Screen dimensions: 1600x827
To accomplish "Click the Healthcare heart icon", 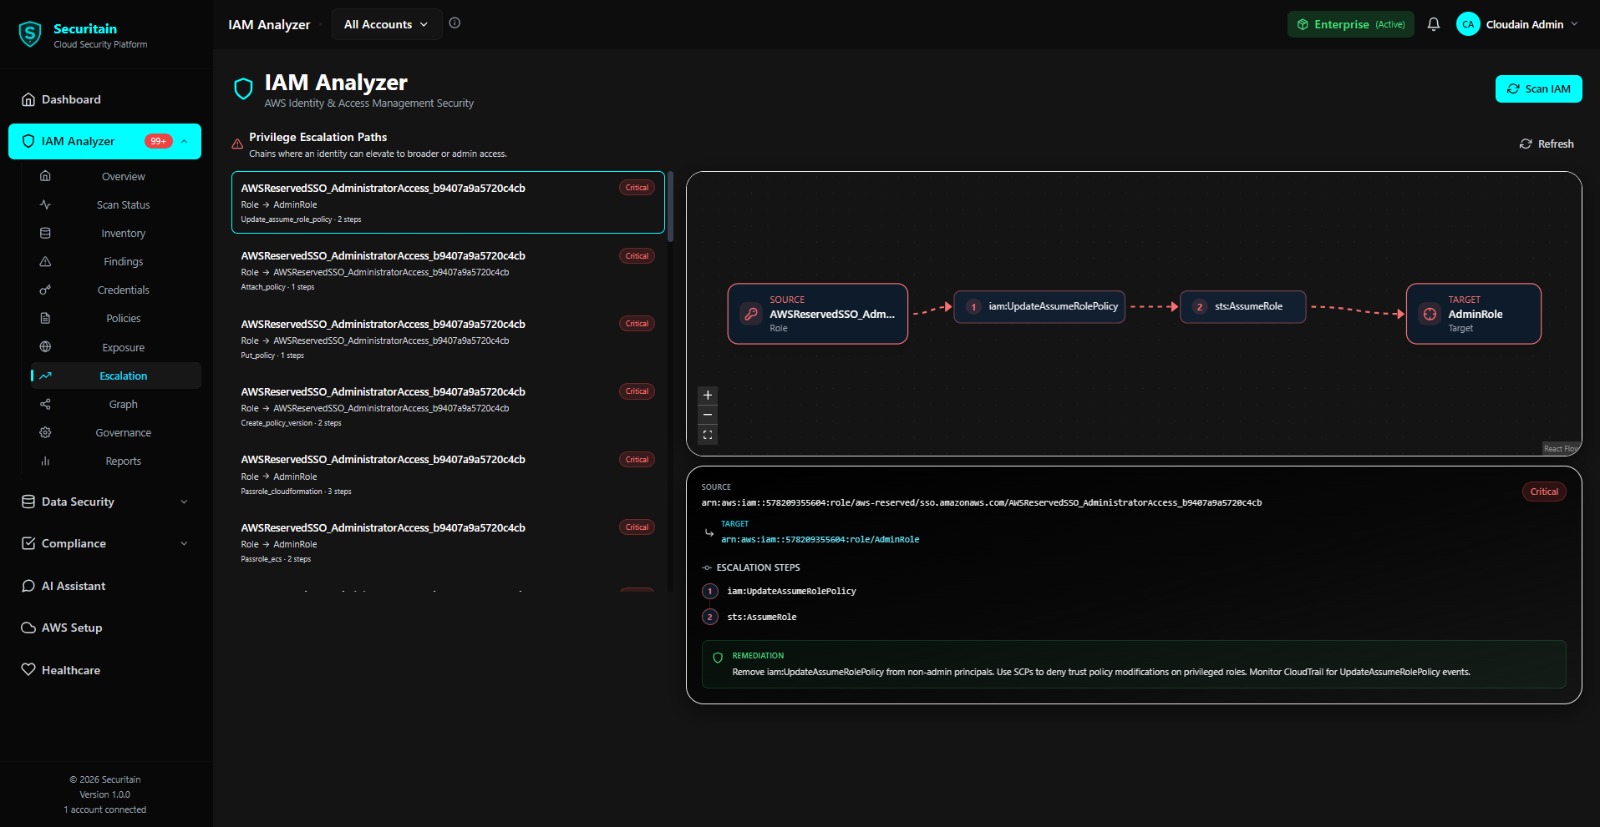I will tap(28, 670).
